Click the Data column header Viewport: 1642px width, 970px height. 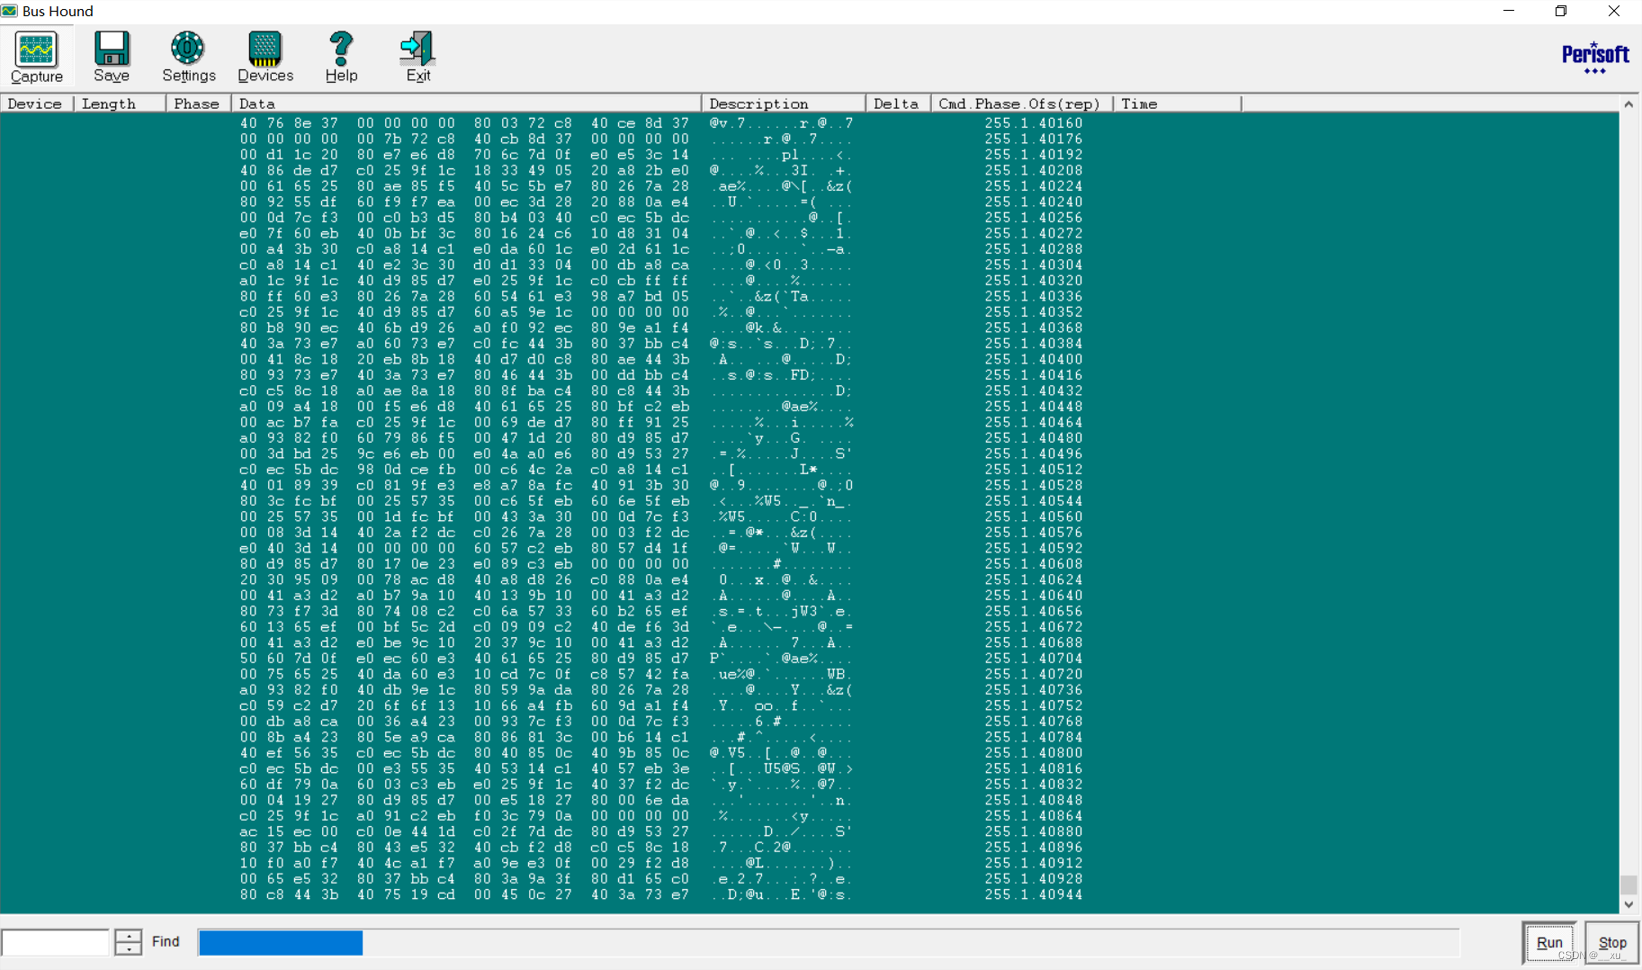(x=466, y=104)
